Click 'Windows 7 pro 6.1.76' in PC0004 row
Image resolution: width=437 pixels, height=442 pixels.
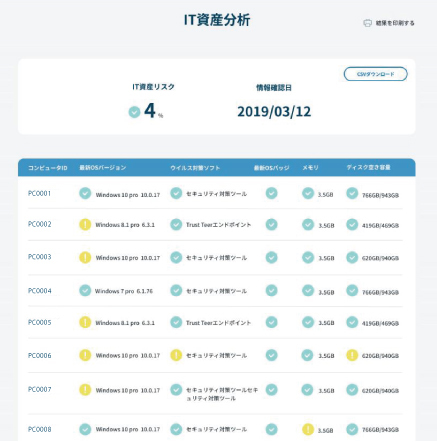tap(124, 291)
